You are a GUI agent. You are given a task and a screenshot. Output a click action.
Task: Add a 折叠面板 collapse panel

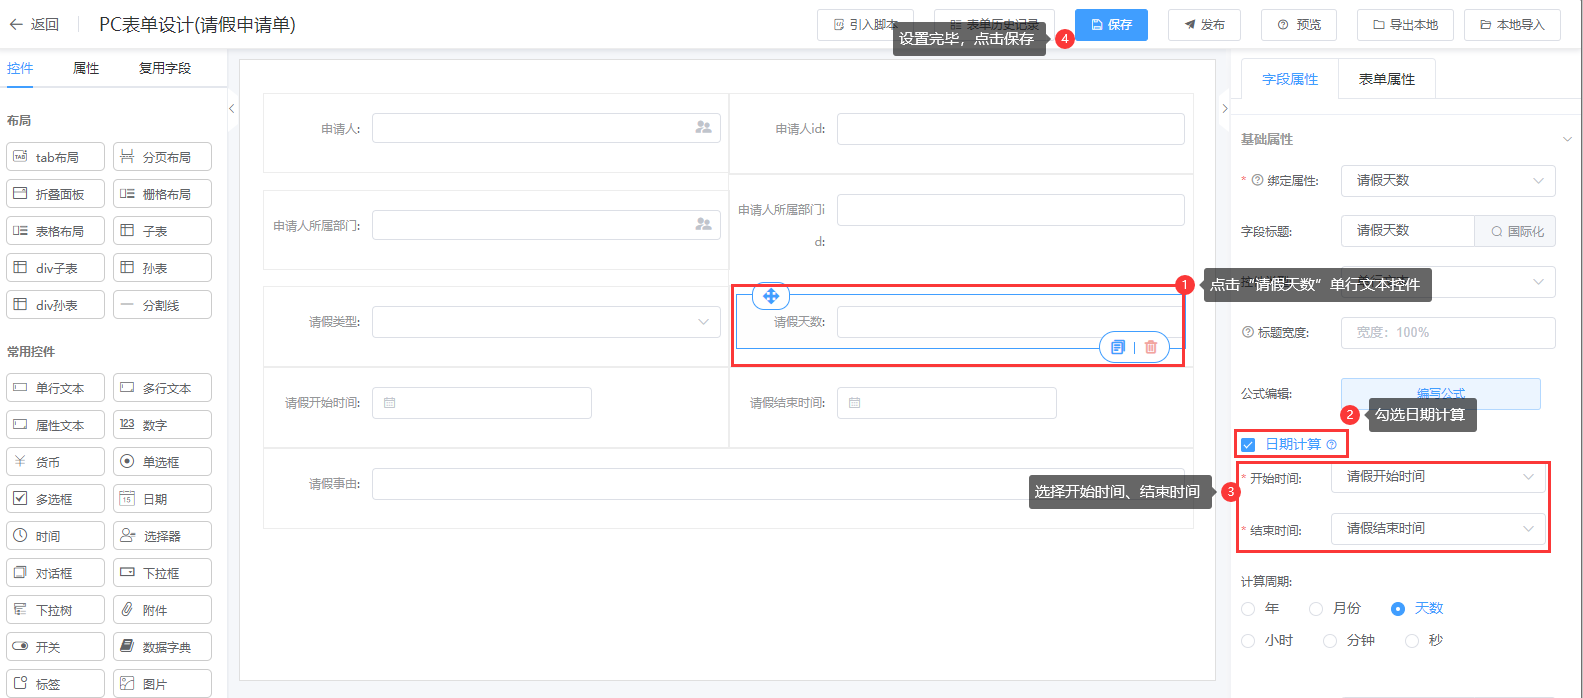55,194
